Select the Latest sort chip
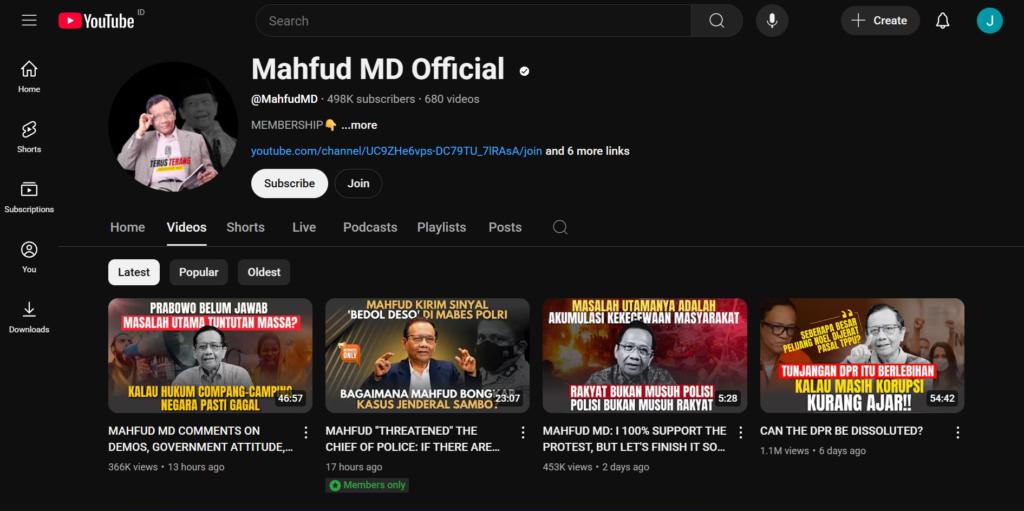 pyautogui.click(x=134, y=272)
